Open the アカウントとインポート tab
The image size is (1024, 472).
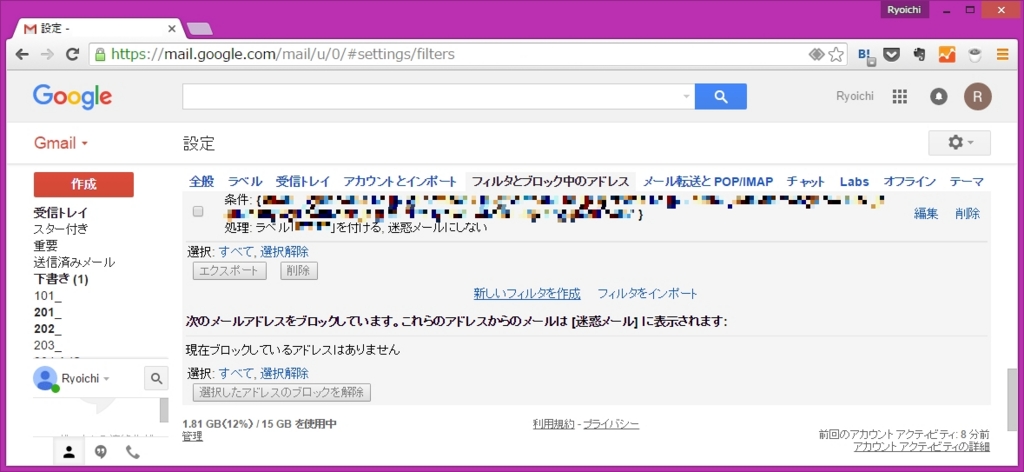click(x=400, y=181)
